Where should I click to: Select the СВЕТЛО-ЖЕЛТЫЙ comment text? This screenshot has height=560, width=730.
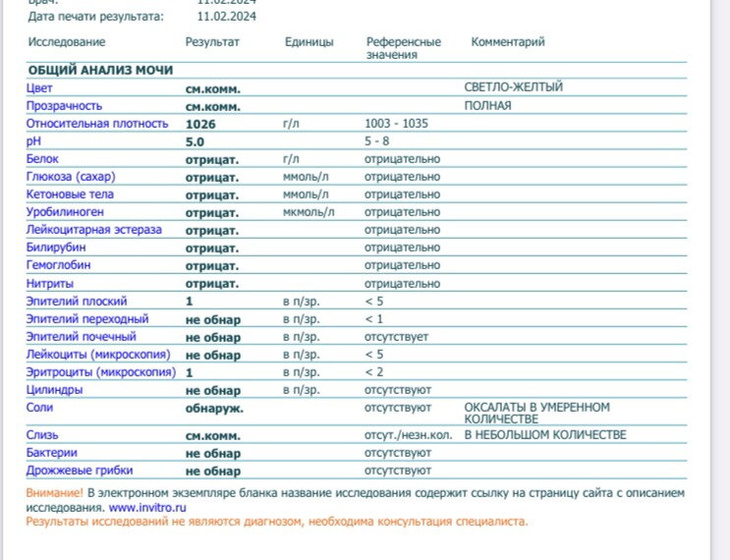pyautogui.click(x=514, y=87)
